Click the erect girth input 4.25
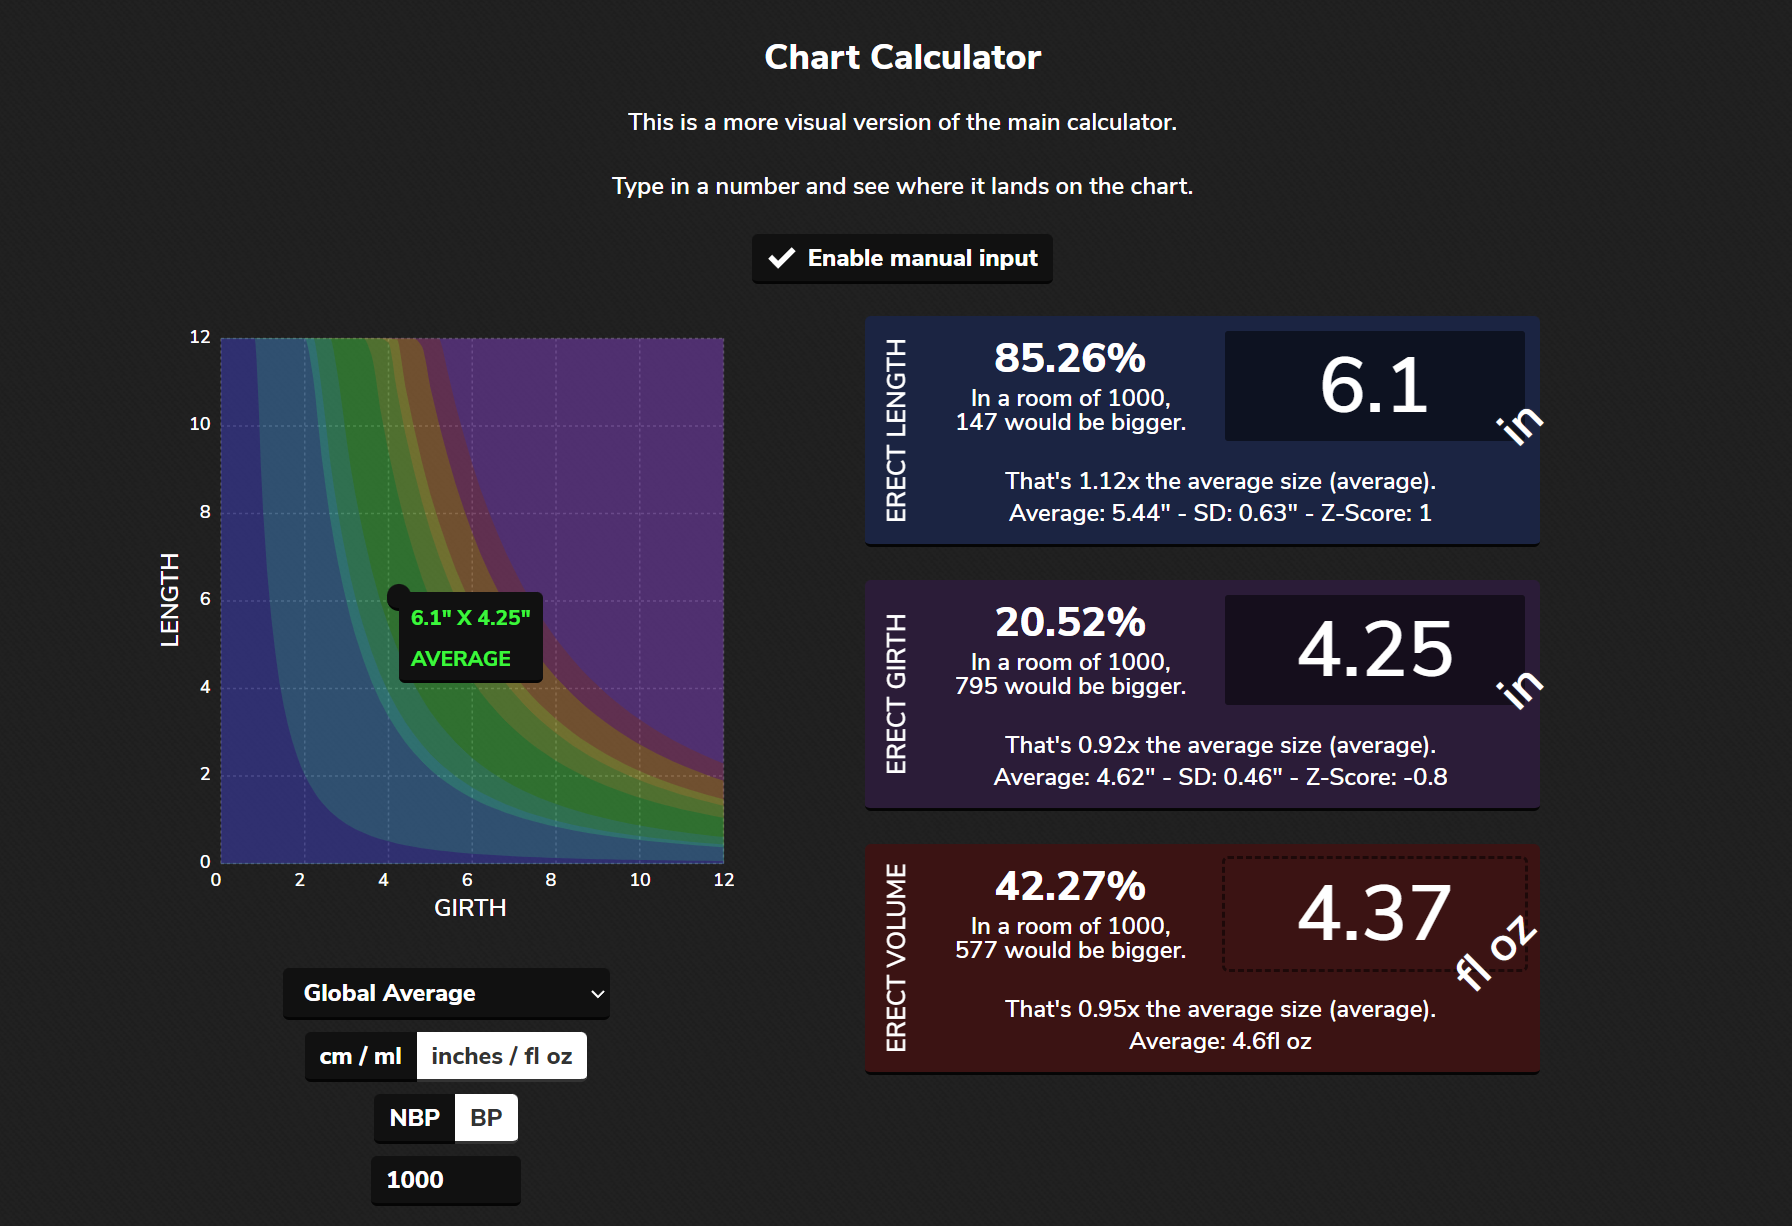This screenshot has width=1792, height=1226. tap(1375, 650)
